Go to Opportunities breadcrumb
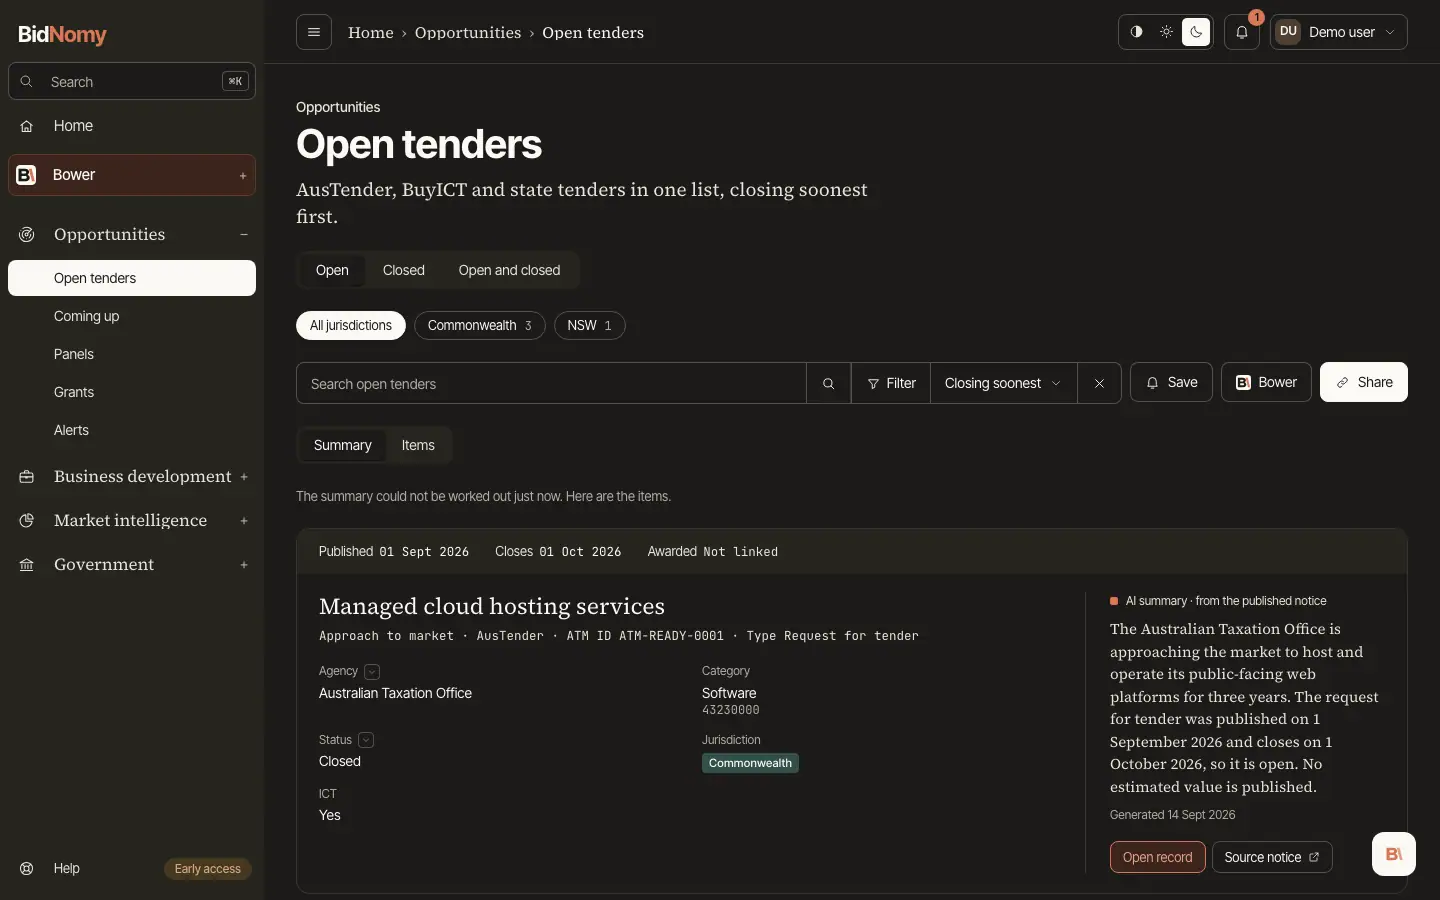 click(x=468, y=33)
